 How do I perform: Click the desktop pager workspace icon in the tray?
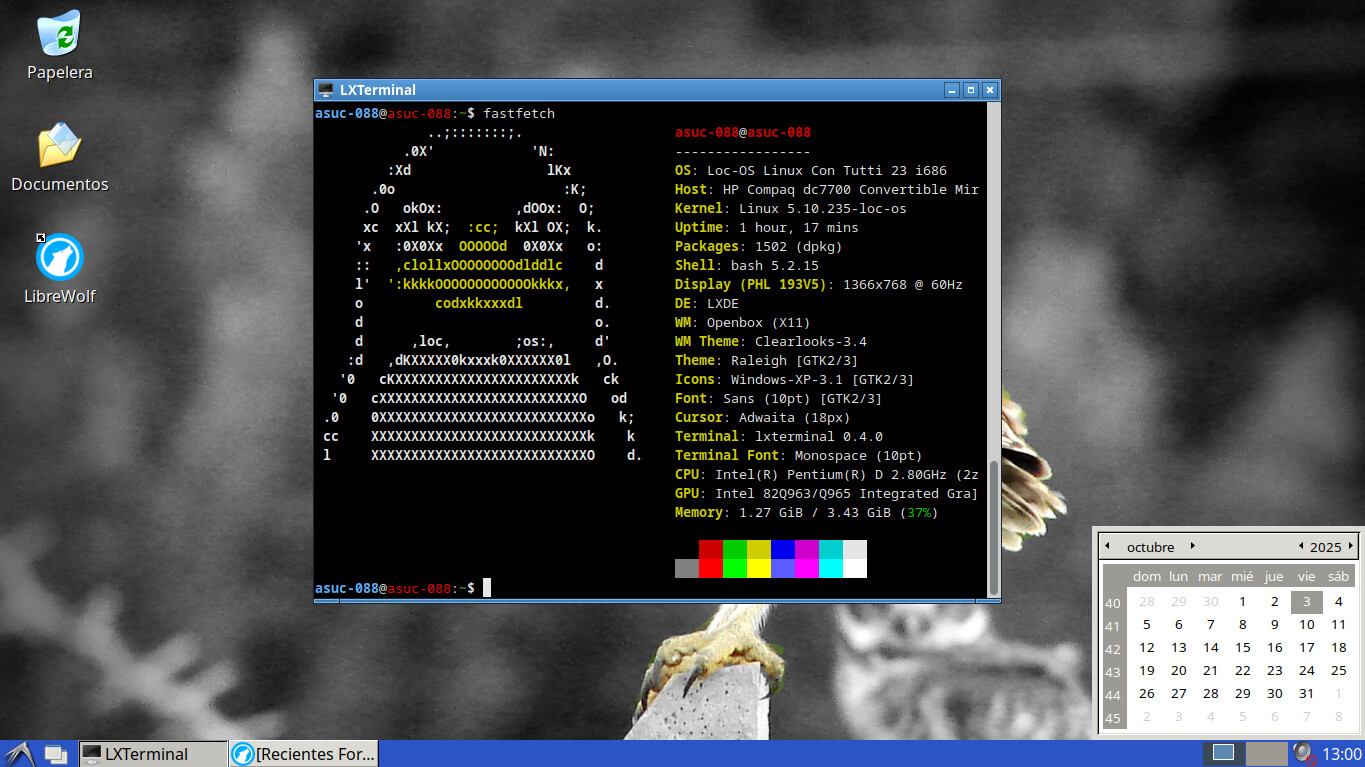[1223, 753]
